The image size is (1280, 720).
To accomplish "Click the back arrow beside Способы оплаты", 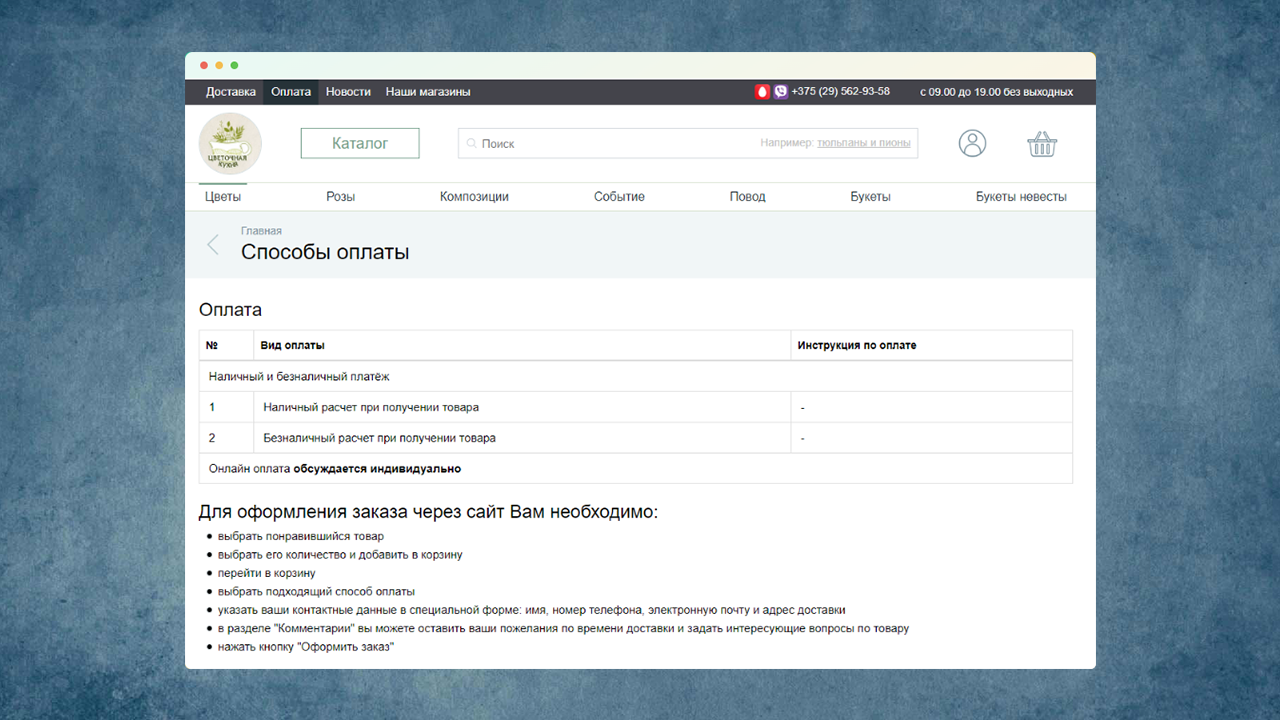I will tap(212, 244).
